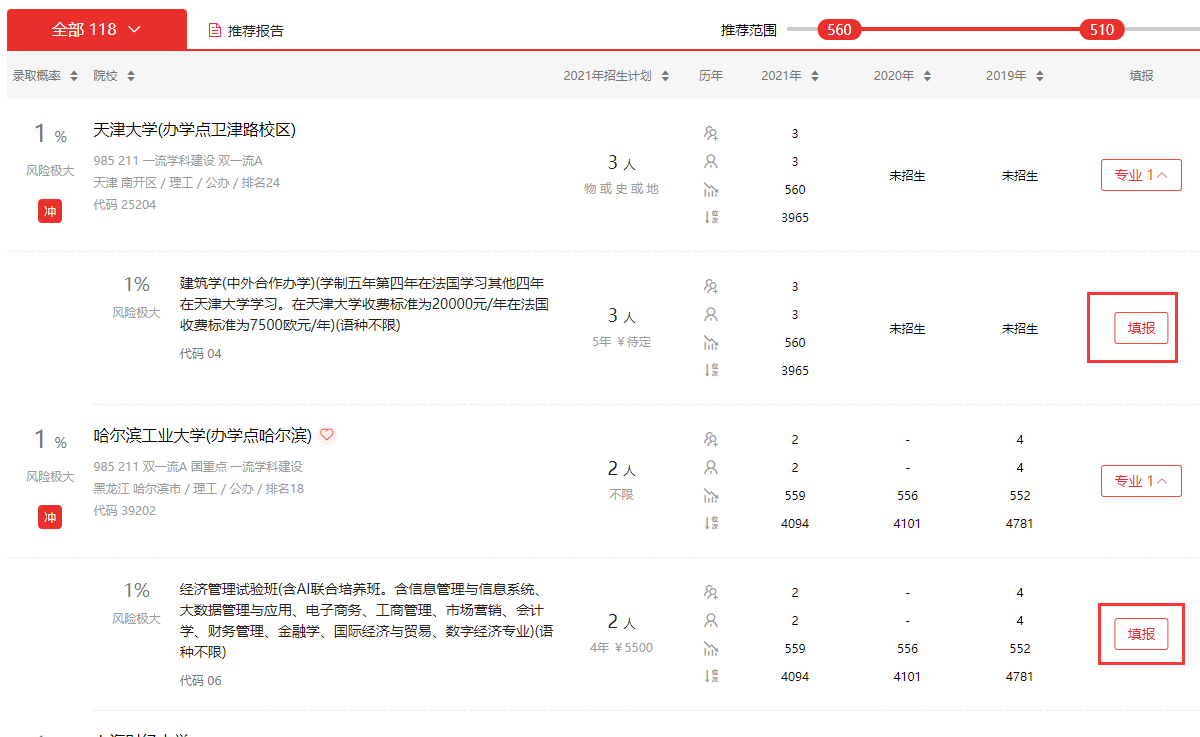Click single-person admitted icon in 建筑学 major row
The height and width of the screenshot is (737, 1200).
click(711, 314)
